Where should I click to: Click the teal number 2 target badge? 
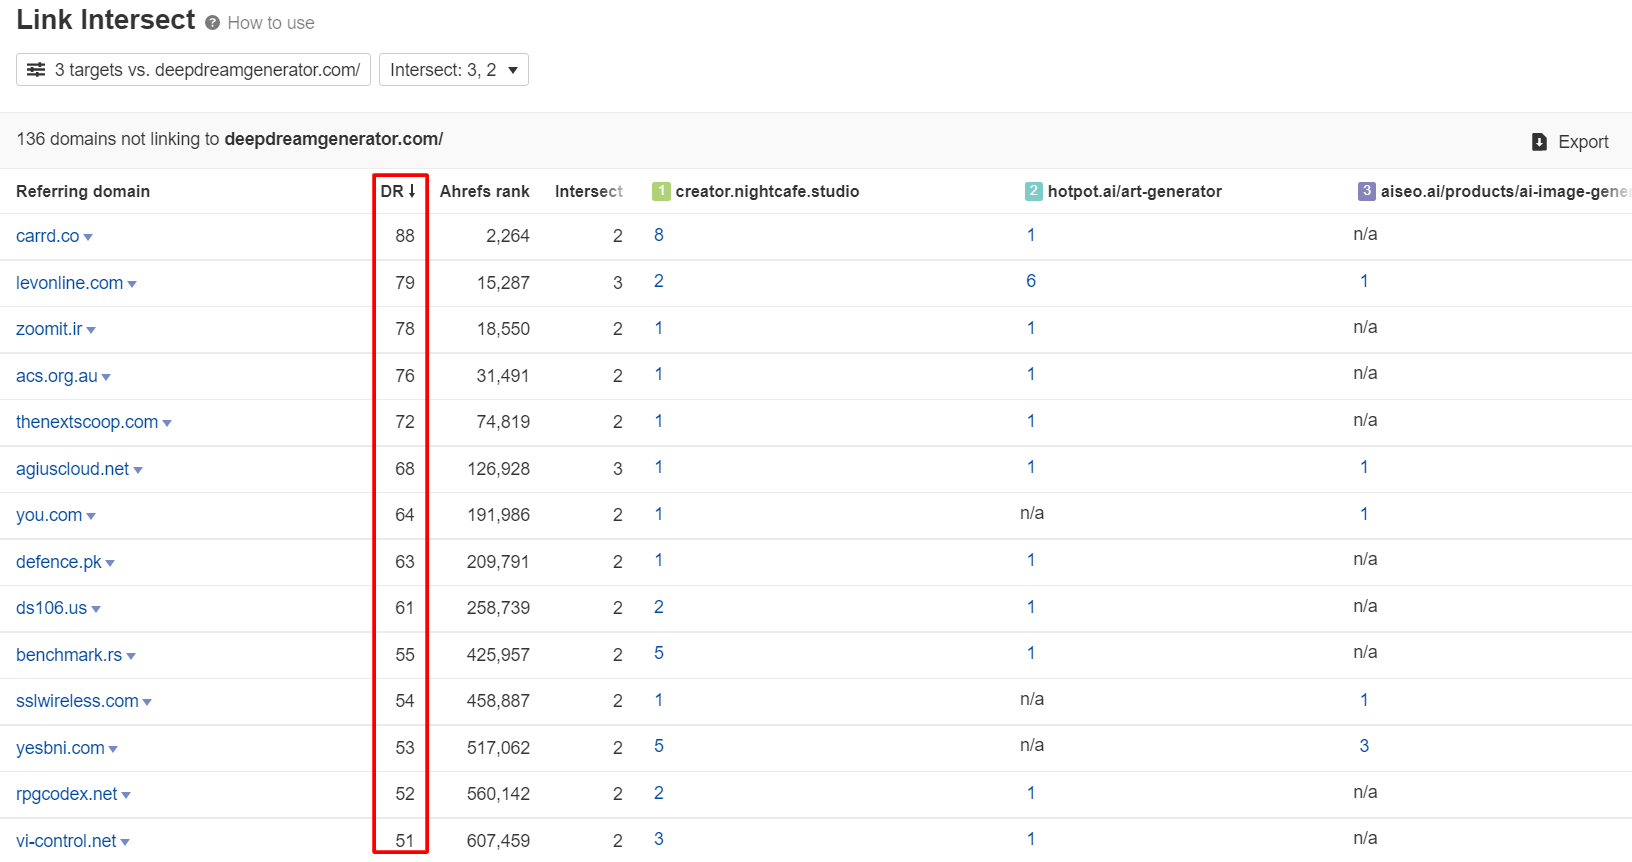(x=1033, y=191)
